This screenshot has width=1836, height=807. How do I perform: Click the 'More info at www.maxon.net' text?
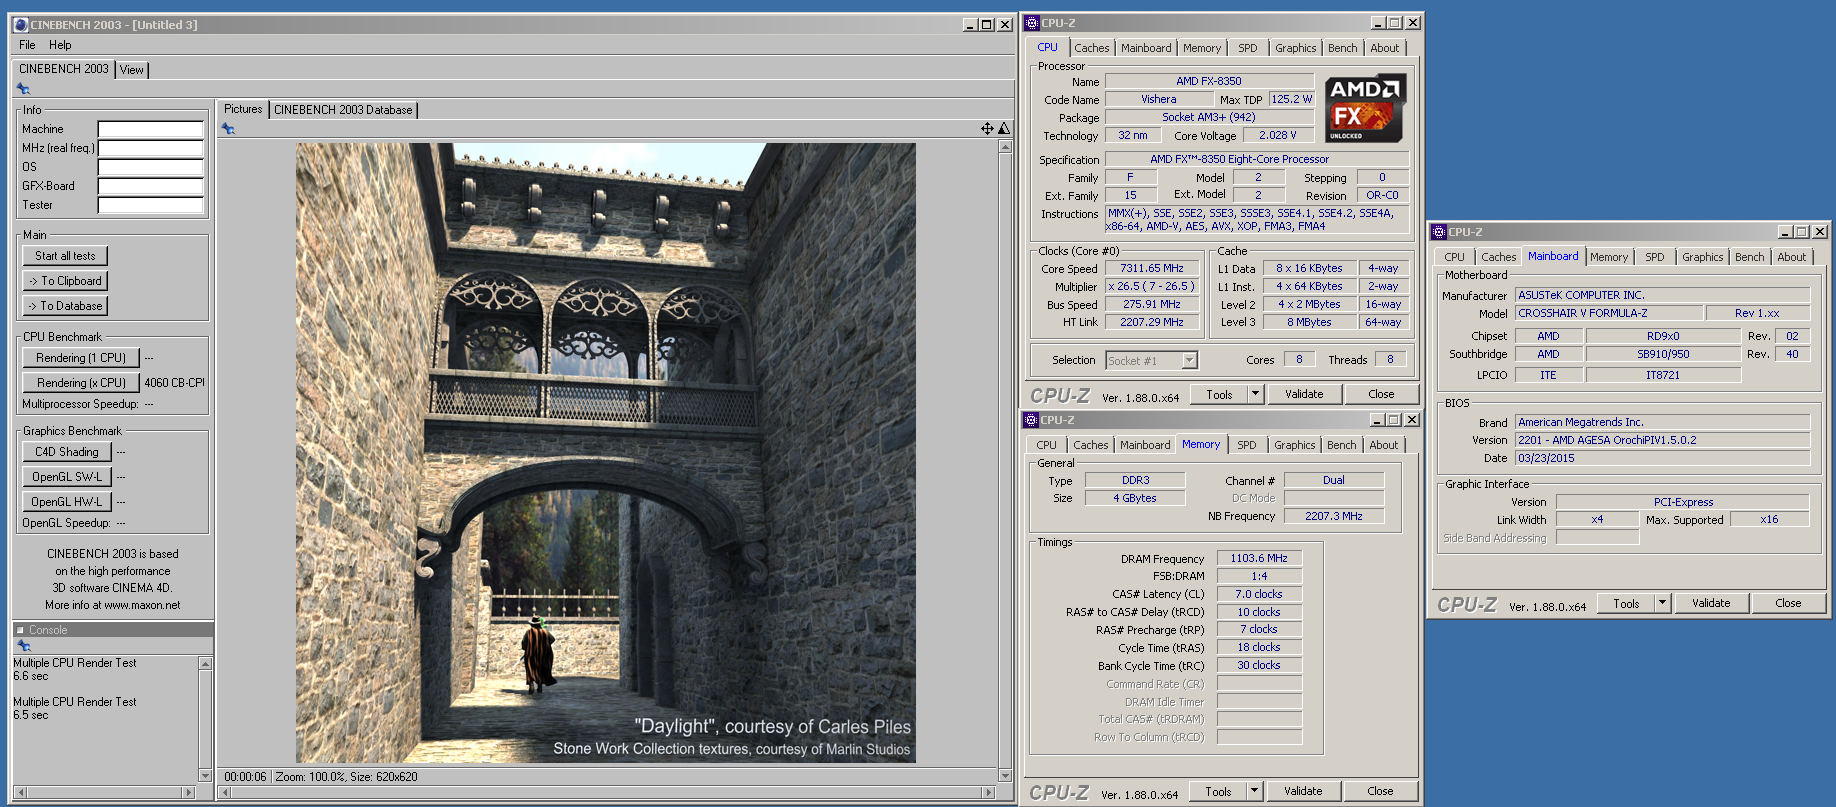coord(113,605)
